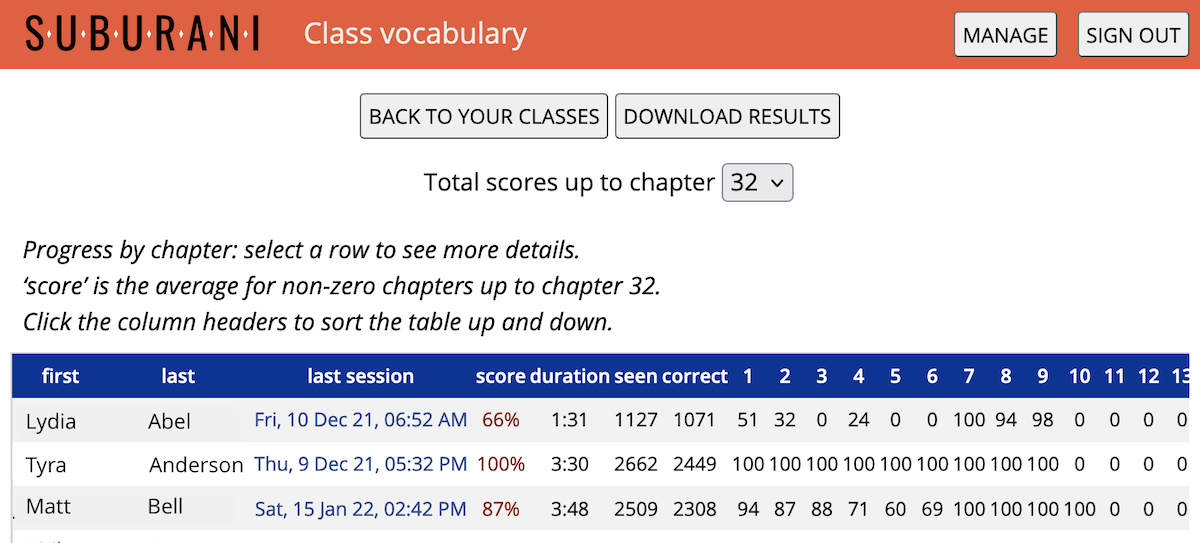
Task: Click the Suburani logo
Action: coord(142,35)
